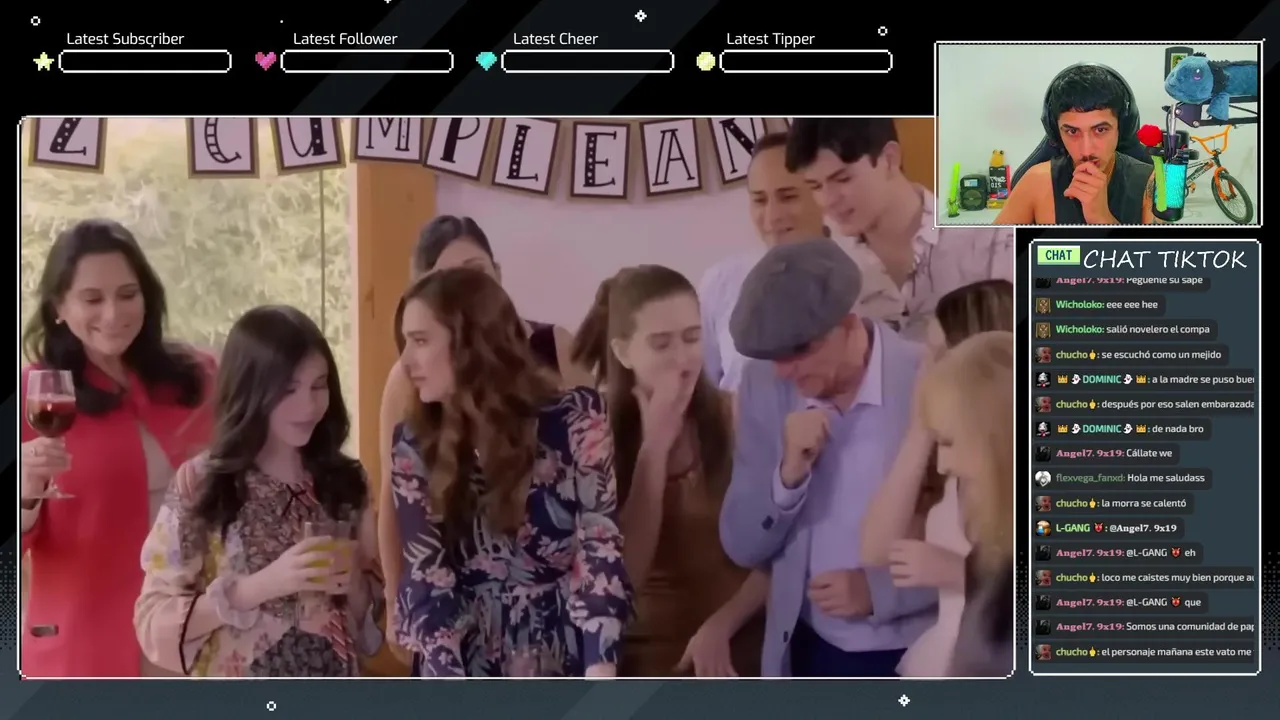Click Angel7 avatar beside 'Somos una comunidad'
Screen dimensions: 1280x720
click(1043, 627)
